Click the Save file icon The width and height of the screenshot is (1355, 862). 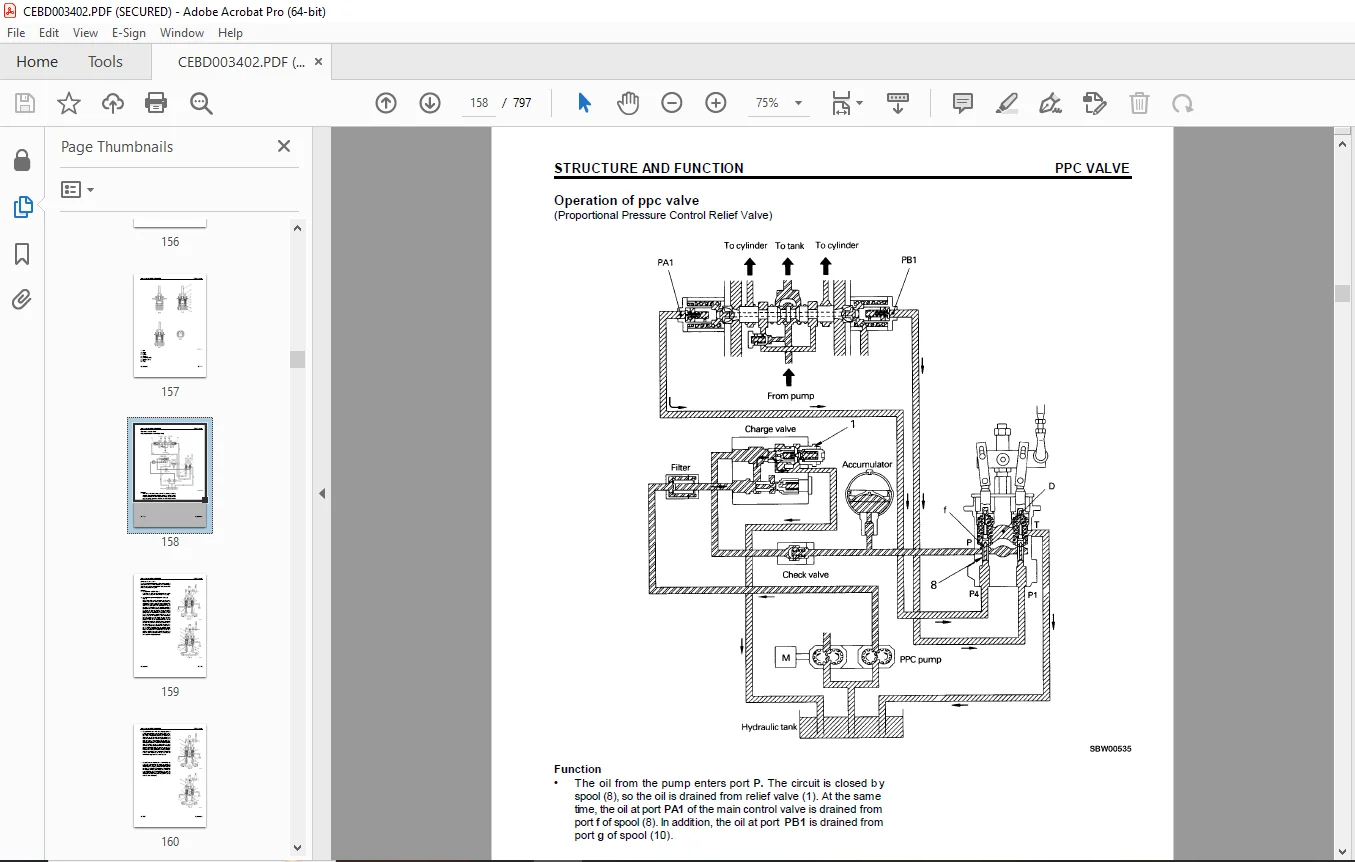coord(25,103)
